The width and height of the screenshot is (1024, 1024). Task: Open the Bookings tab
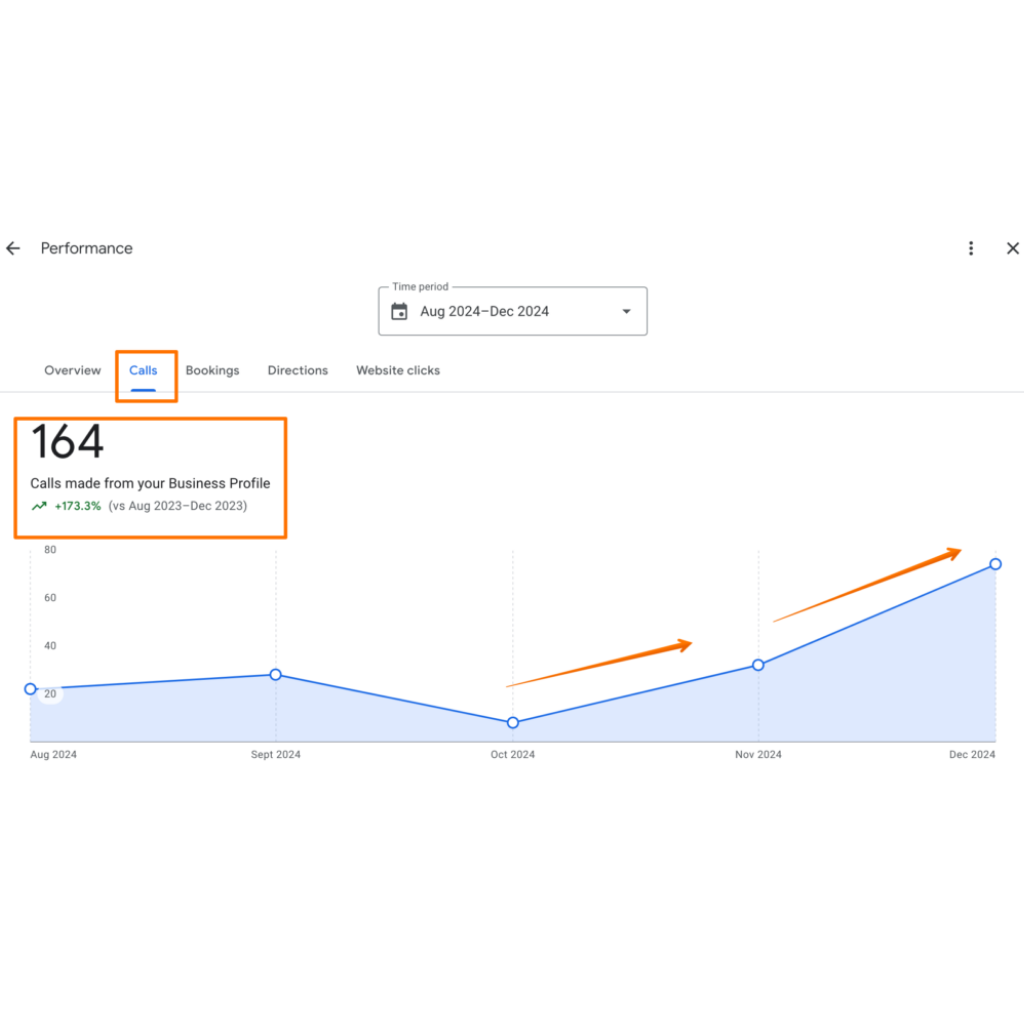[x=212, y=370]
